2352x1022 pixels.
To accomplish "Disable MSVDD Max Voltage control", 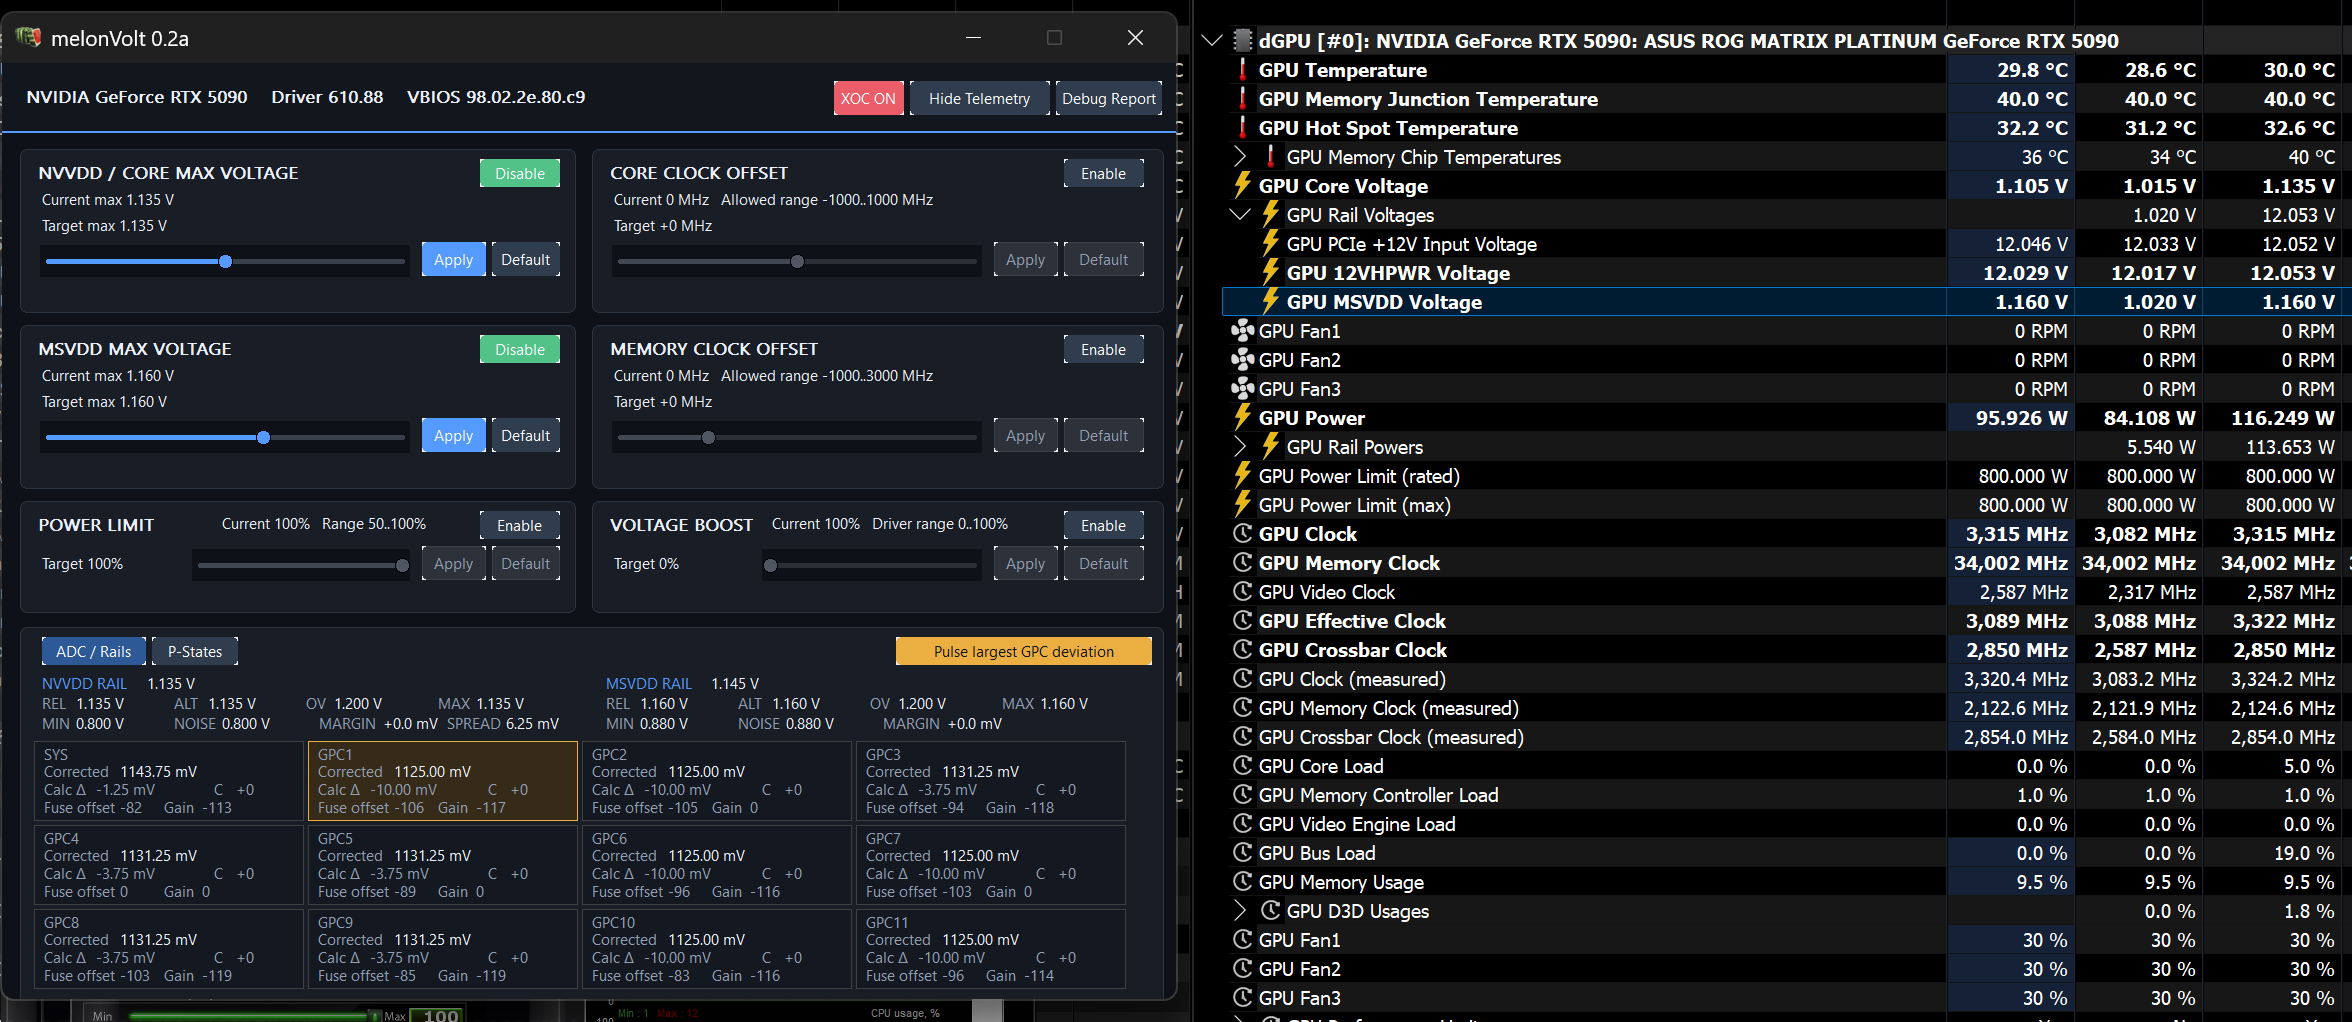I will coord(520,349).
